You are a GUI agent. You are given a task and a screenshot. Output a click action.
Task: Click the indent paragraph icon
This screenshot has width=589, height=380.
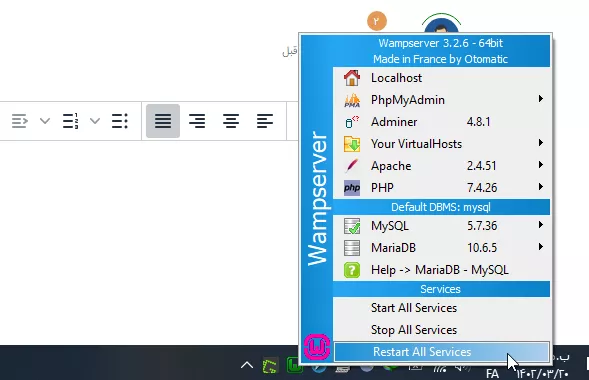click(20, 121)
